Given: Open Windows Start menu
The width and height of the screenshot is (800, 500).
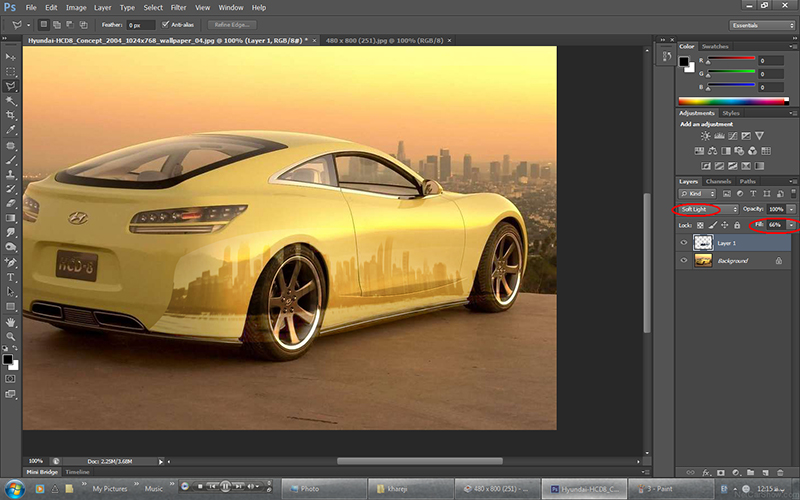Looking at the screenshot, I should click(x=14, y=488).
